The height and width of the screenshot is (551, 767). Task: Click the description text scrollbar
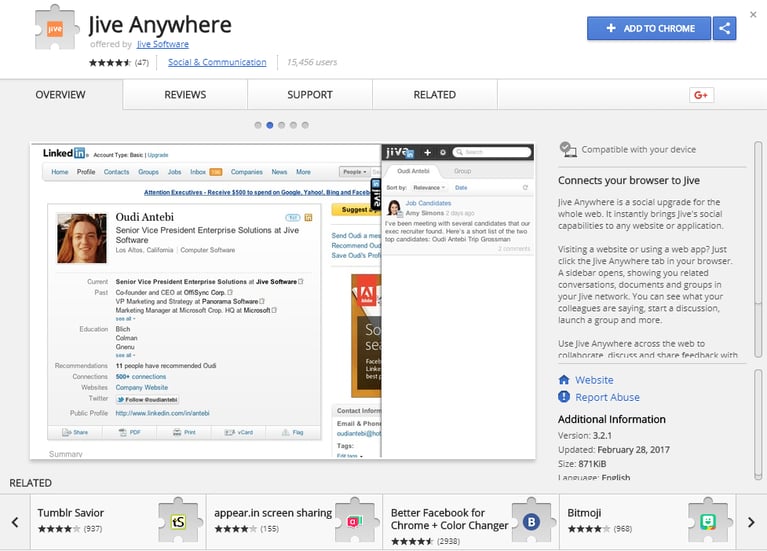tap(758, 250)
